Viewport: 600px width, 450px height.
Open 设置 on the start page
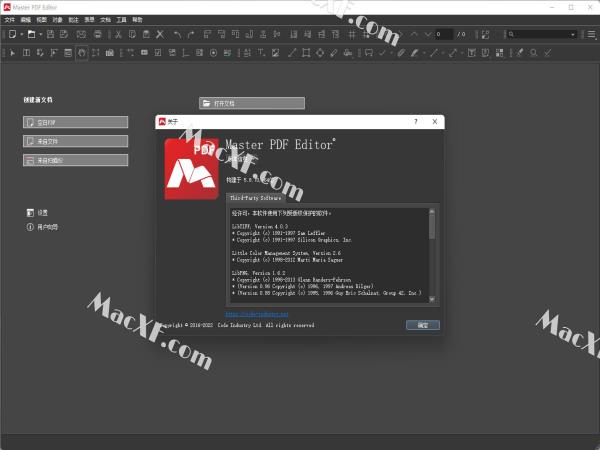tap(37, 212)
